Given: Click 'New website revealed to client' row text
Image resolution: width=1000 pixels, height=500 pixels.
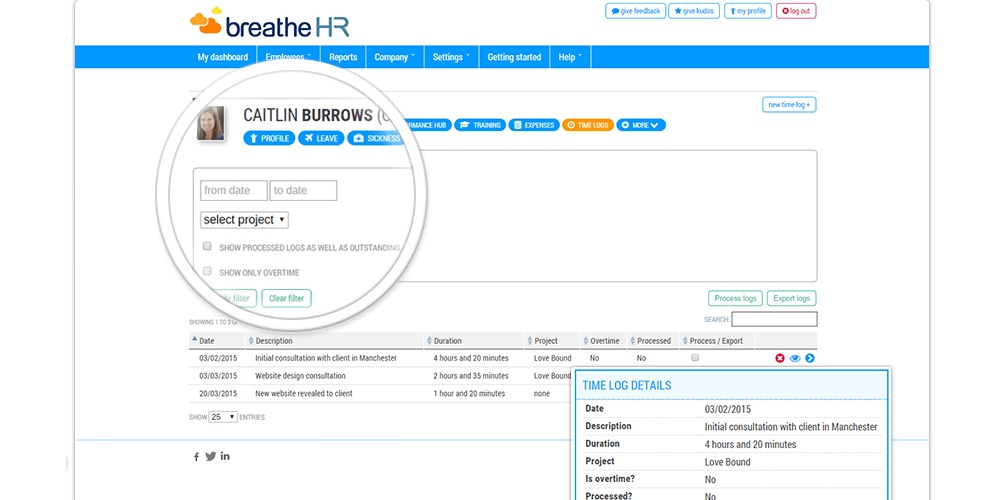Looking at the screenshot, I should pyautogui.click(x=304, y=393).
